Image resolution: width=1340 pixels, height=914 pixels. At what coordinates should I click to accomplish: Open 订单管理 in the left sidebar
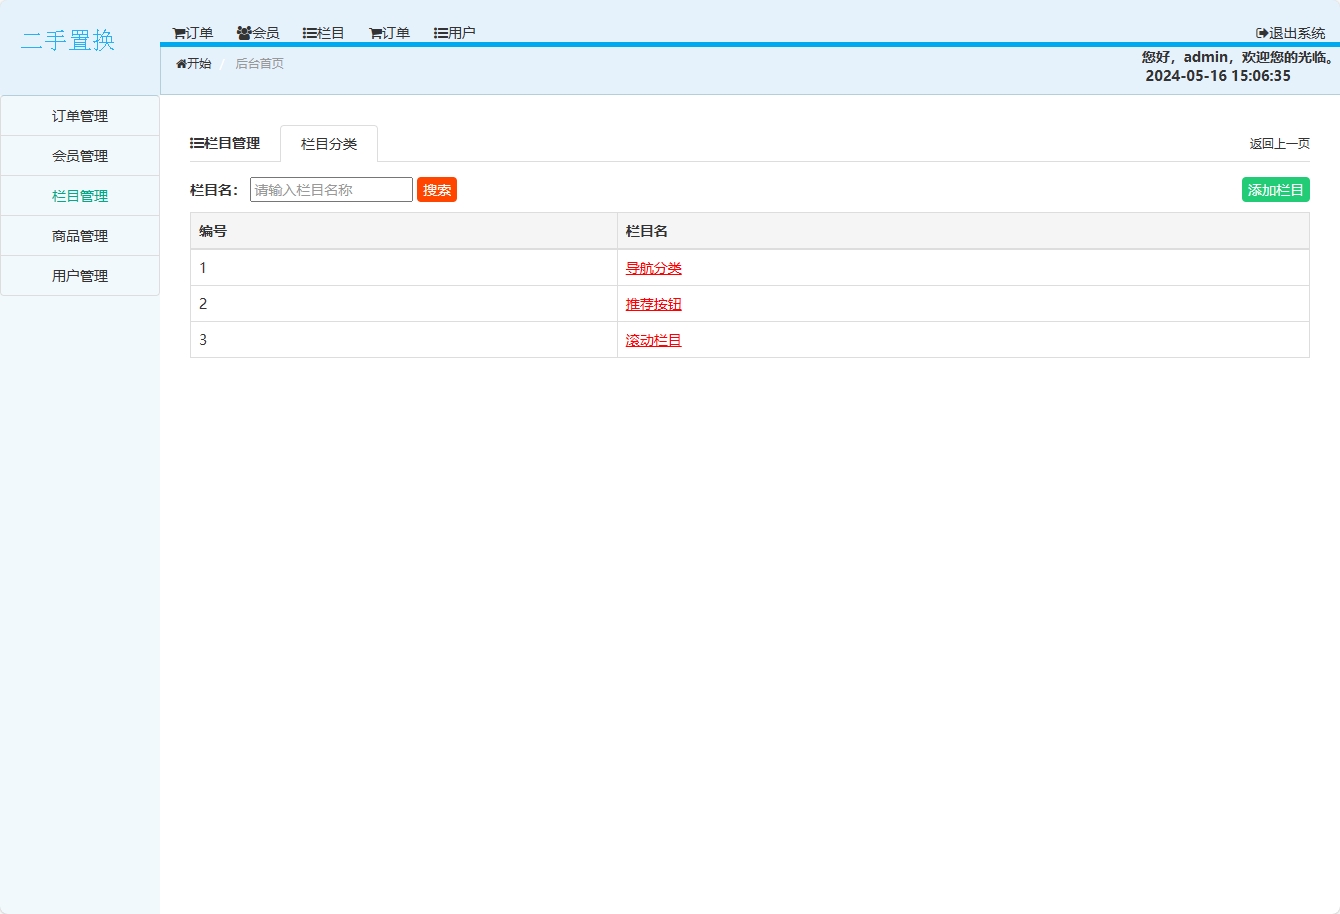click(x=80, y=116)
